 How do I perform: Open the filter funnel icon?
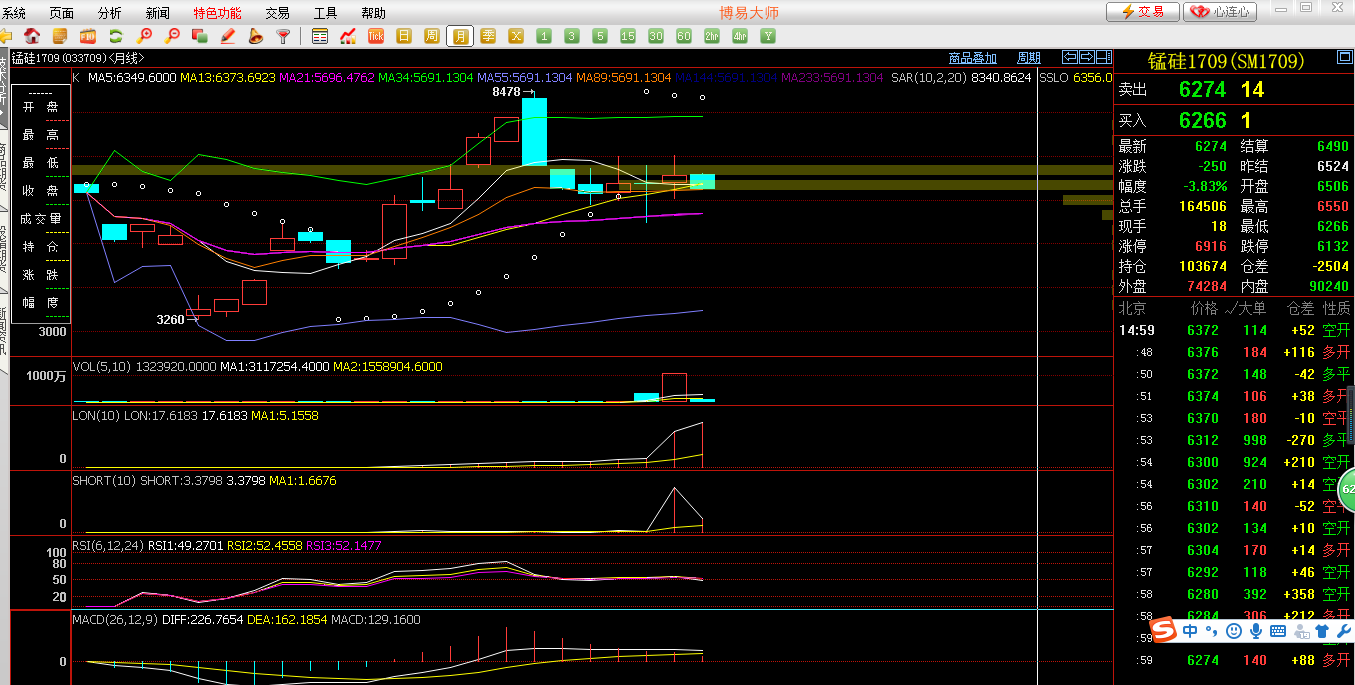(284, 36)
